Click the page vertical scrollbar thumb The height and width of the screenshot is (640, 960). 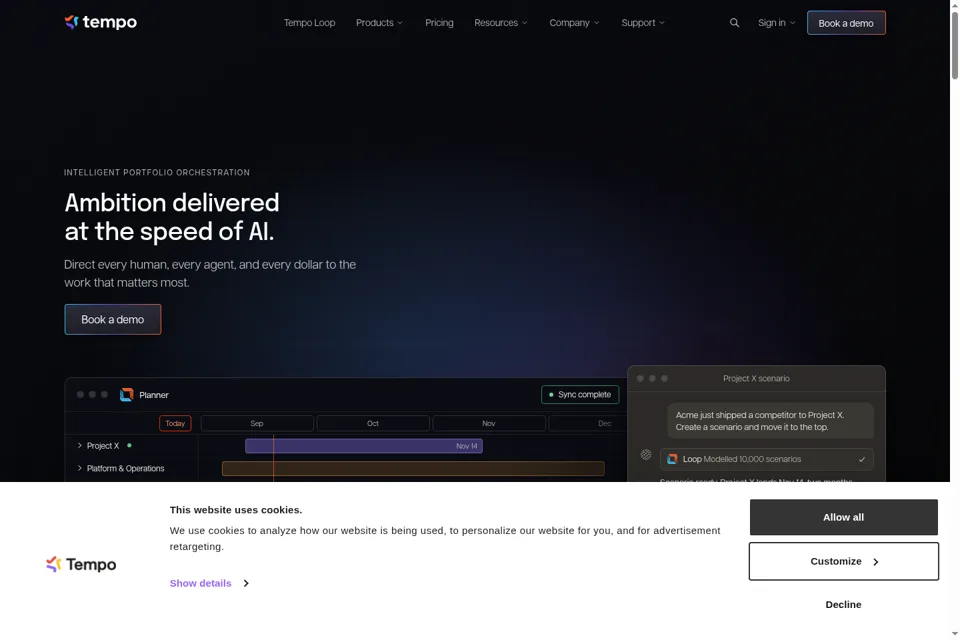coord(954,46)
